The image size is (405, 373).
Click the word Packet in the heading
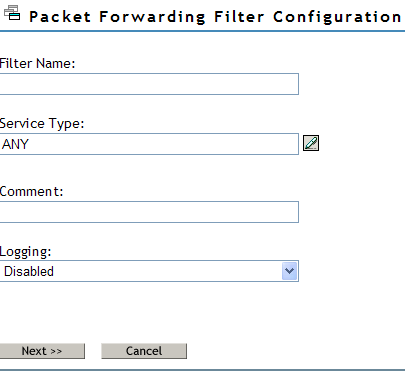[x=60, y=17]
